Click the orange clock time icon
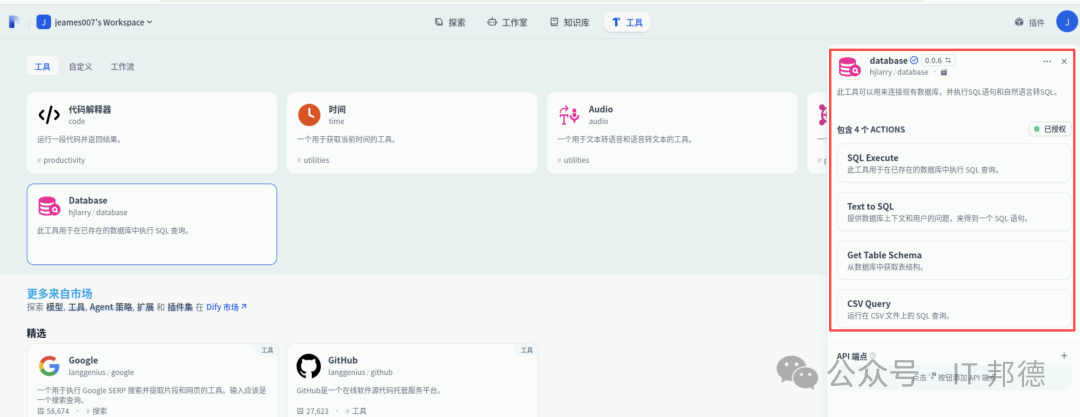The image size is (1080, 417). pyautogui.click(x=309, y=114)
